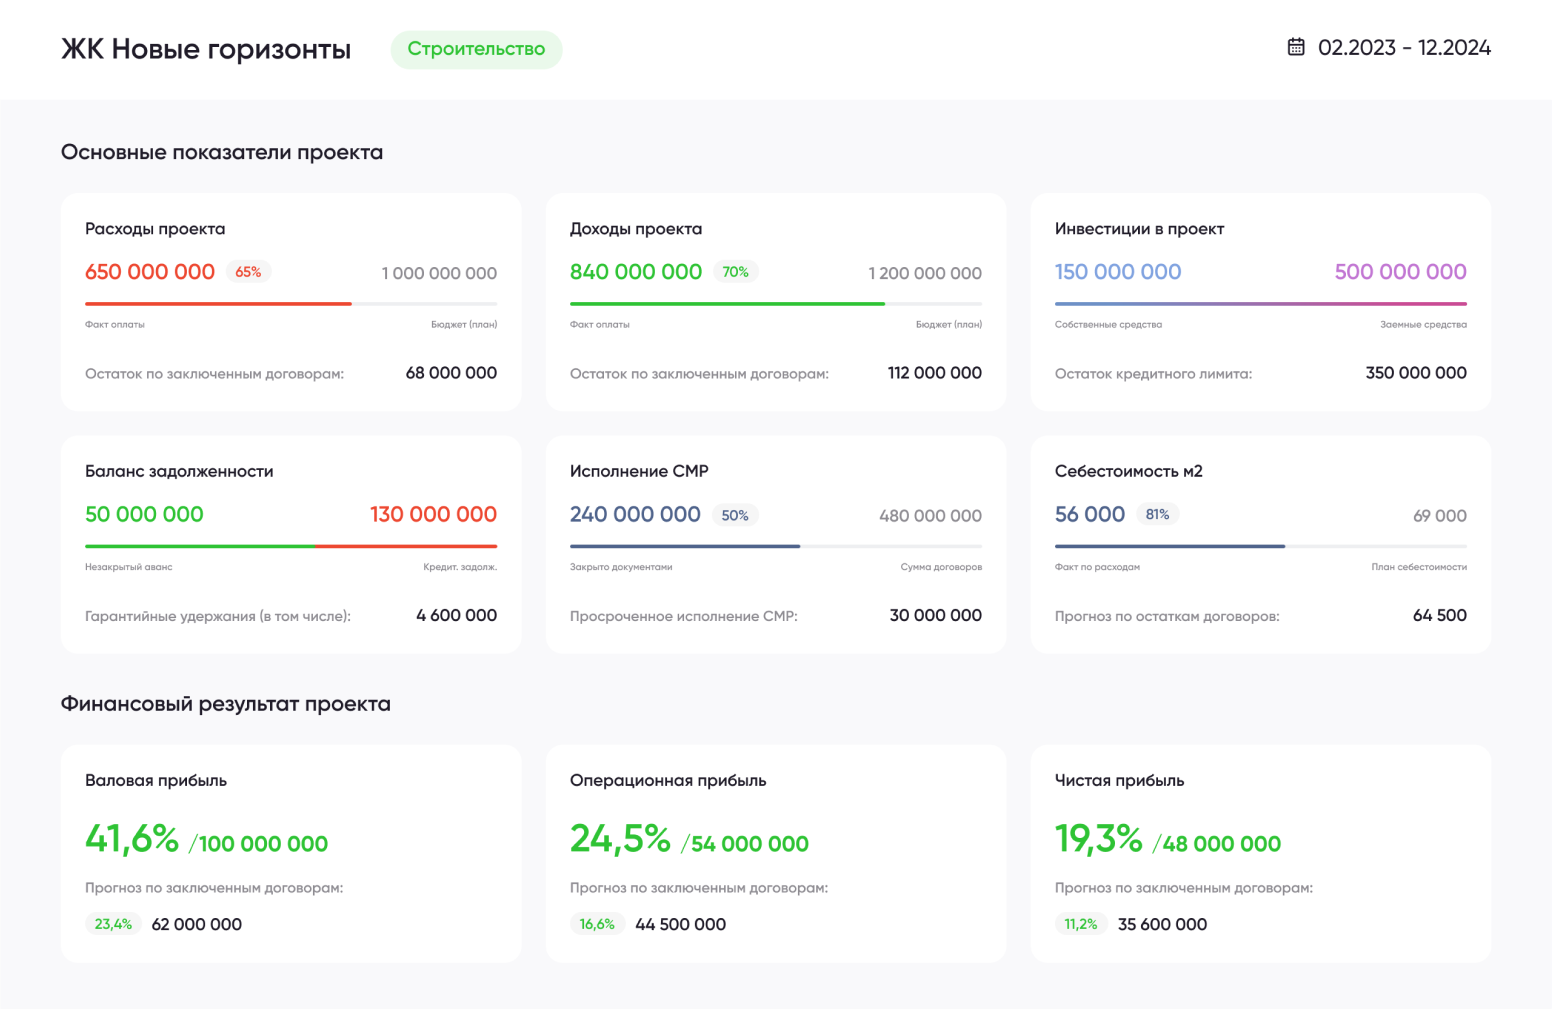
Task: Click the 81% badge in Себестоимость м2
Action: pos(1157,514)
